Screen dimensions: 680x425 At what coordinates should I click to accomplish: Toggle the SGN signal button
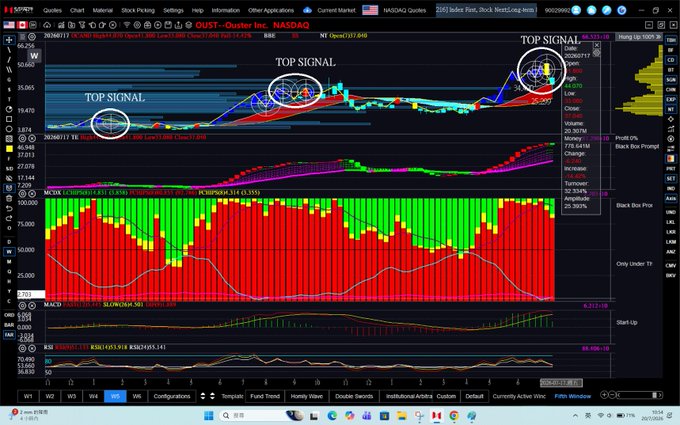[x=670, y=80]
